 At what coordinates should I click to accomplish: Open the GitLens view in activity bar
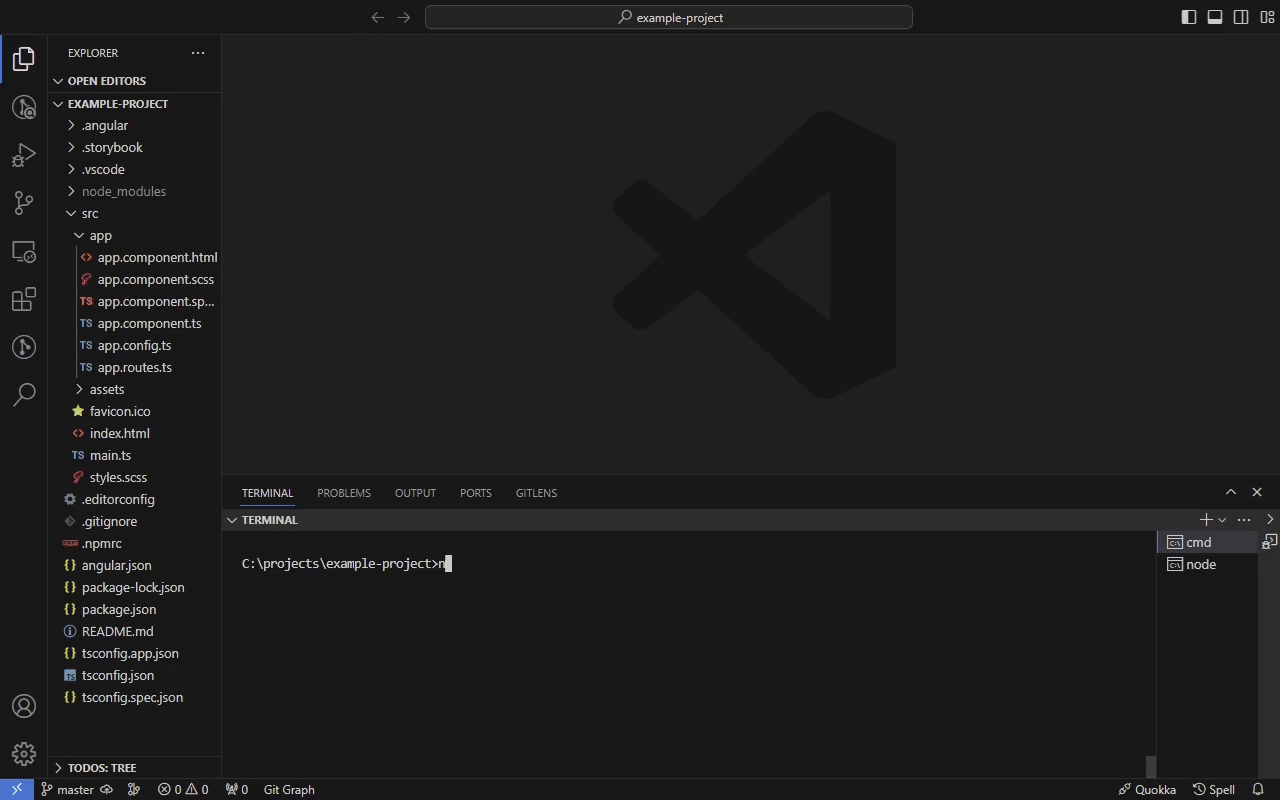coord(24,347)
